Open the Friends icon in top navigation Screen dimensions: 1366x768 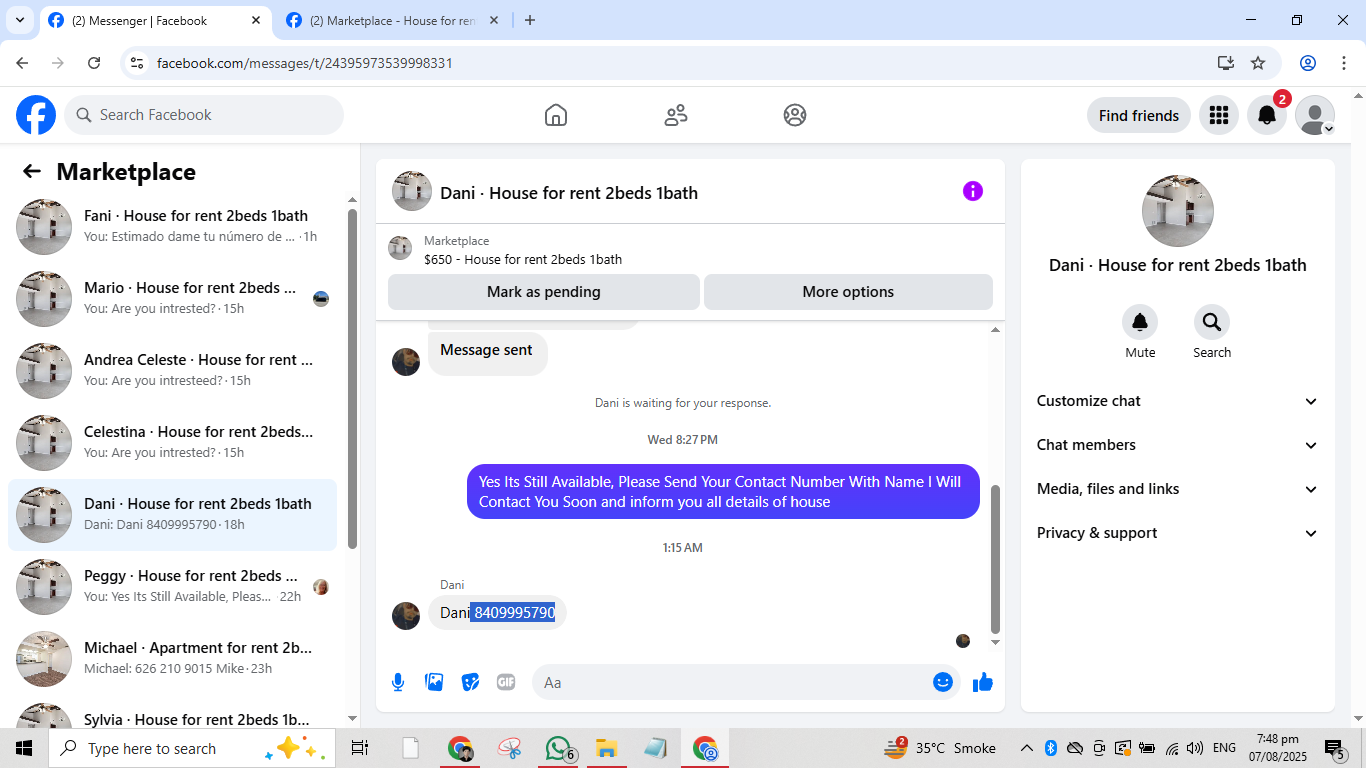tap(676, 115)
